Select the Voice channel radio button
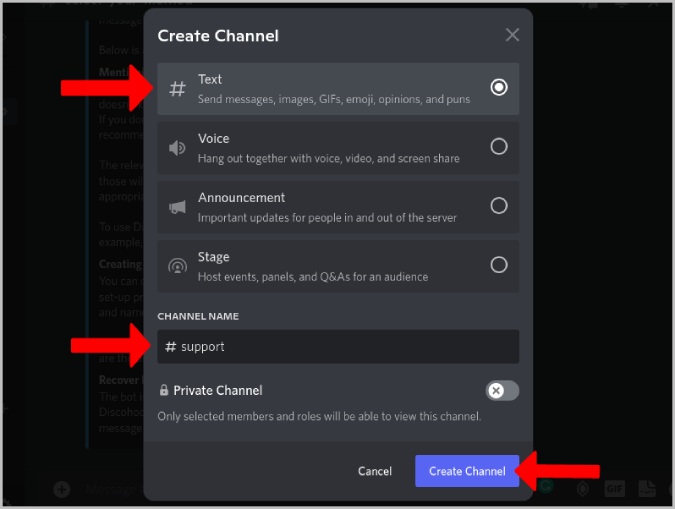 (499, 146)
